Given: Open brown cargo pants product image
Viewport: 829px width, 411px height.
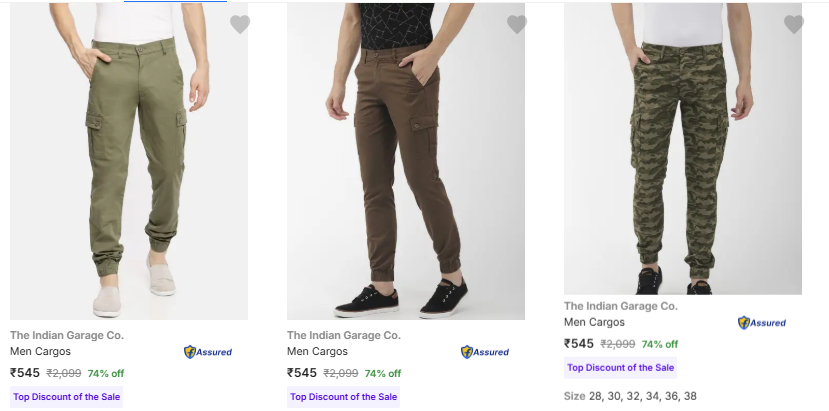Looking at the screenshot, I should (x=406, y=160).
